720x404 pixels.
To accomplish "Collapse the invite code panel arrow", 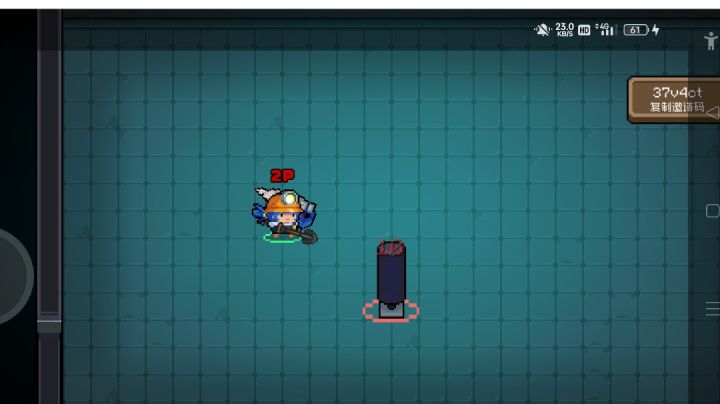I will [713, 112].
